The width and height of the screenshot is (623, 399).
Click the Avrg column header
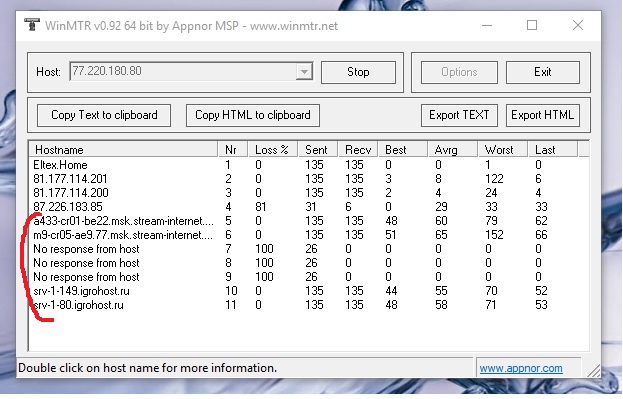(453, 150)
